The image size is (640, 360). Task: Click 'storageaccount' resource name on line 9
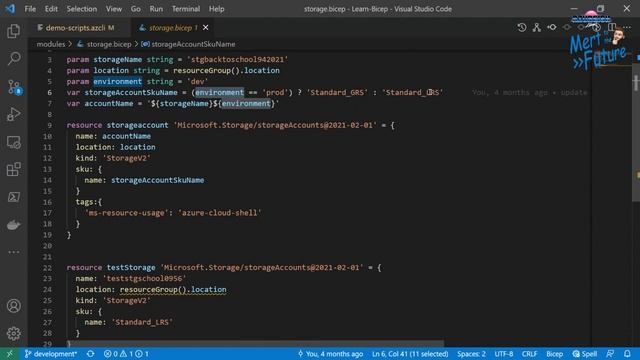click(x=137, y=125)
